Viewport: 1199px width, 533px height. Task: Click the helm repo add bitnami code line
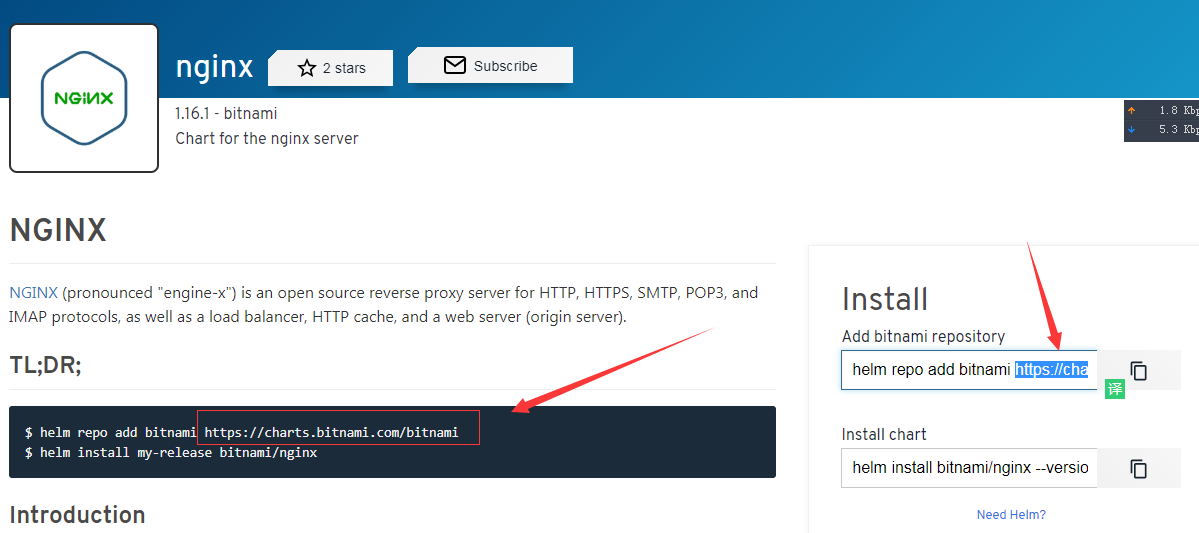point(242,433)
